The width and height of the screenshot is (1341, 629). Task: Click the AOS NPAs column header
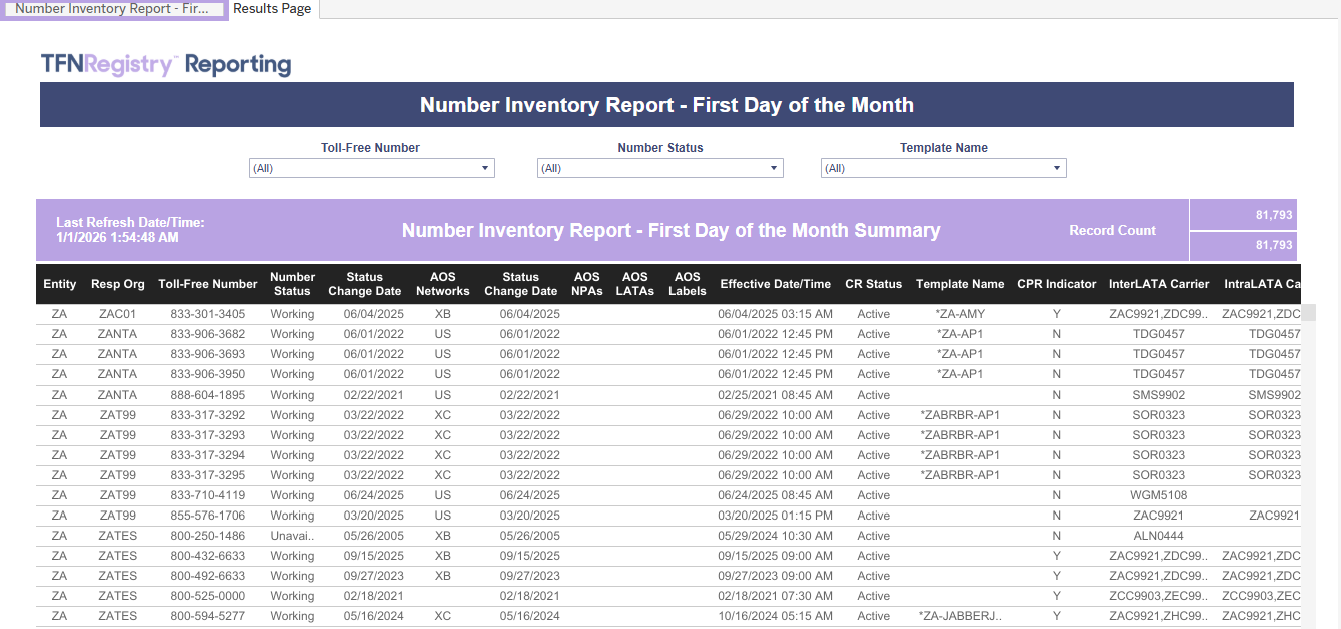click(587, 284)
